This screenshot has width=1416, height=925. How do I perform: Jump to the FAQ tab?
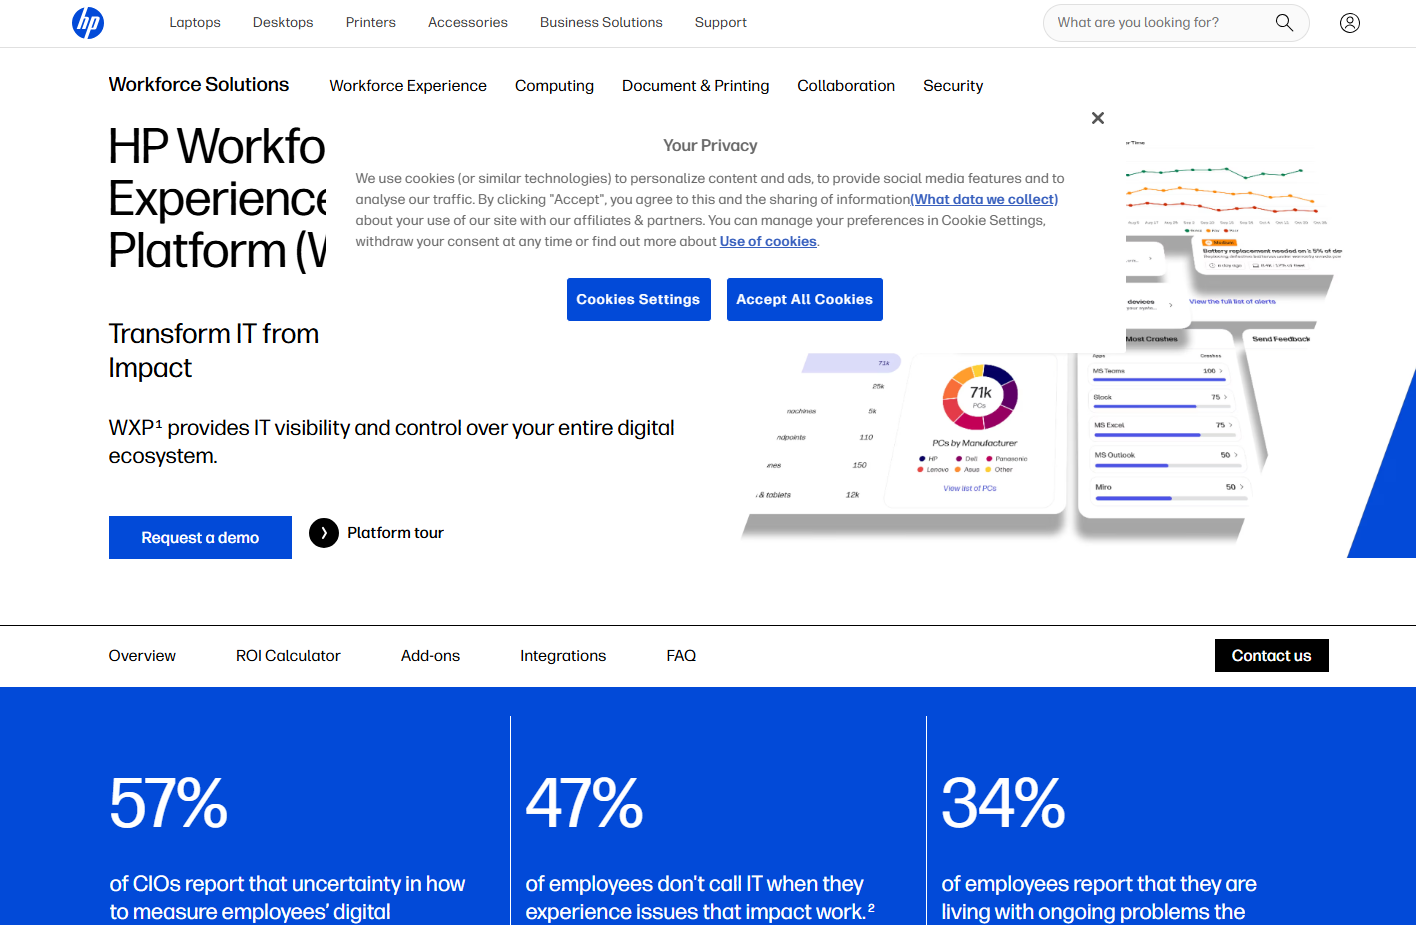click(681, 656)
